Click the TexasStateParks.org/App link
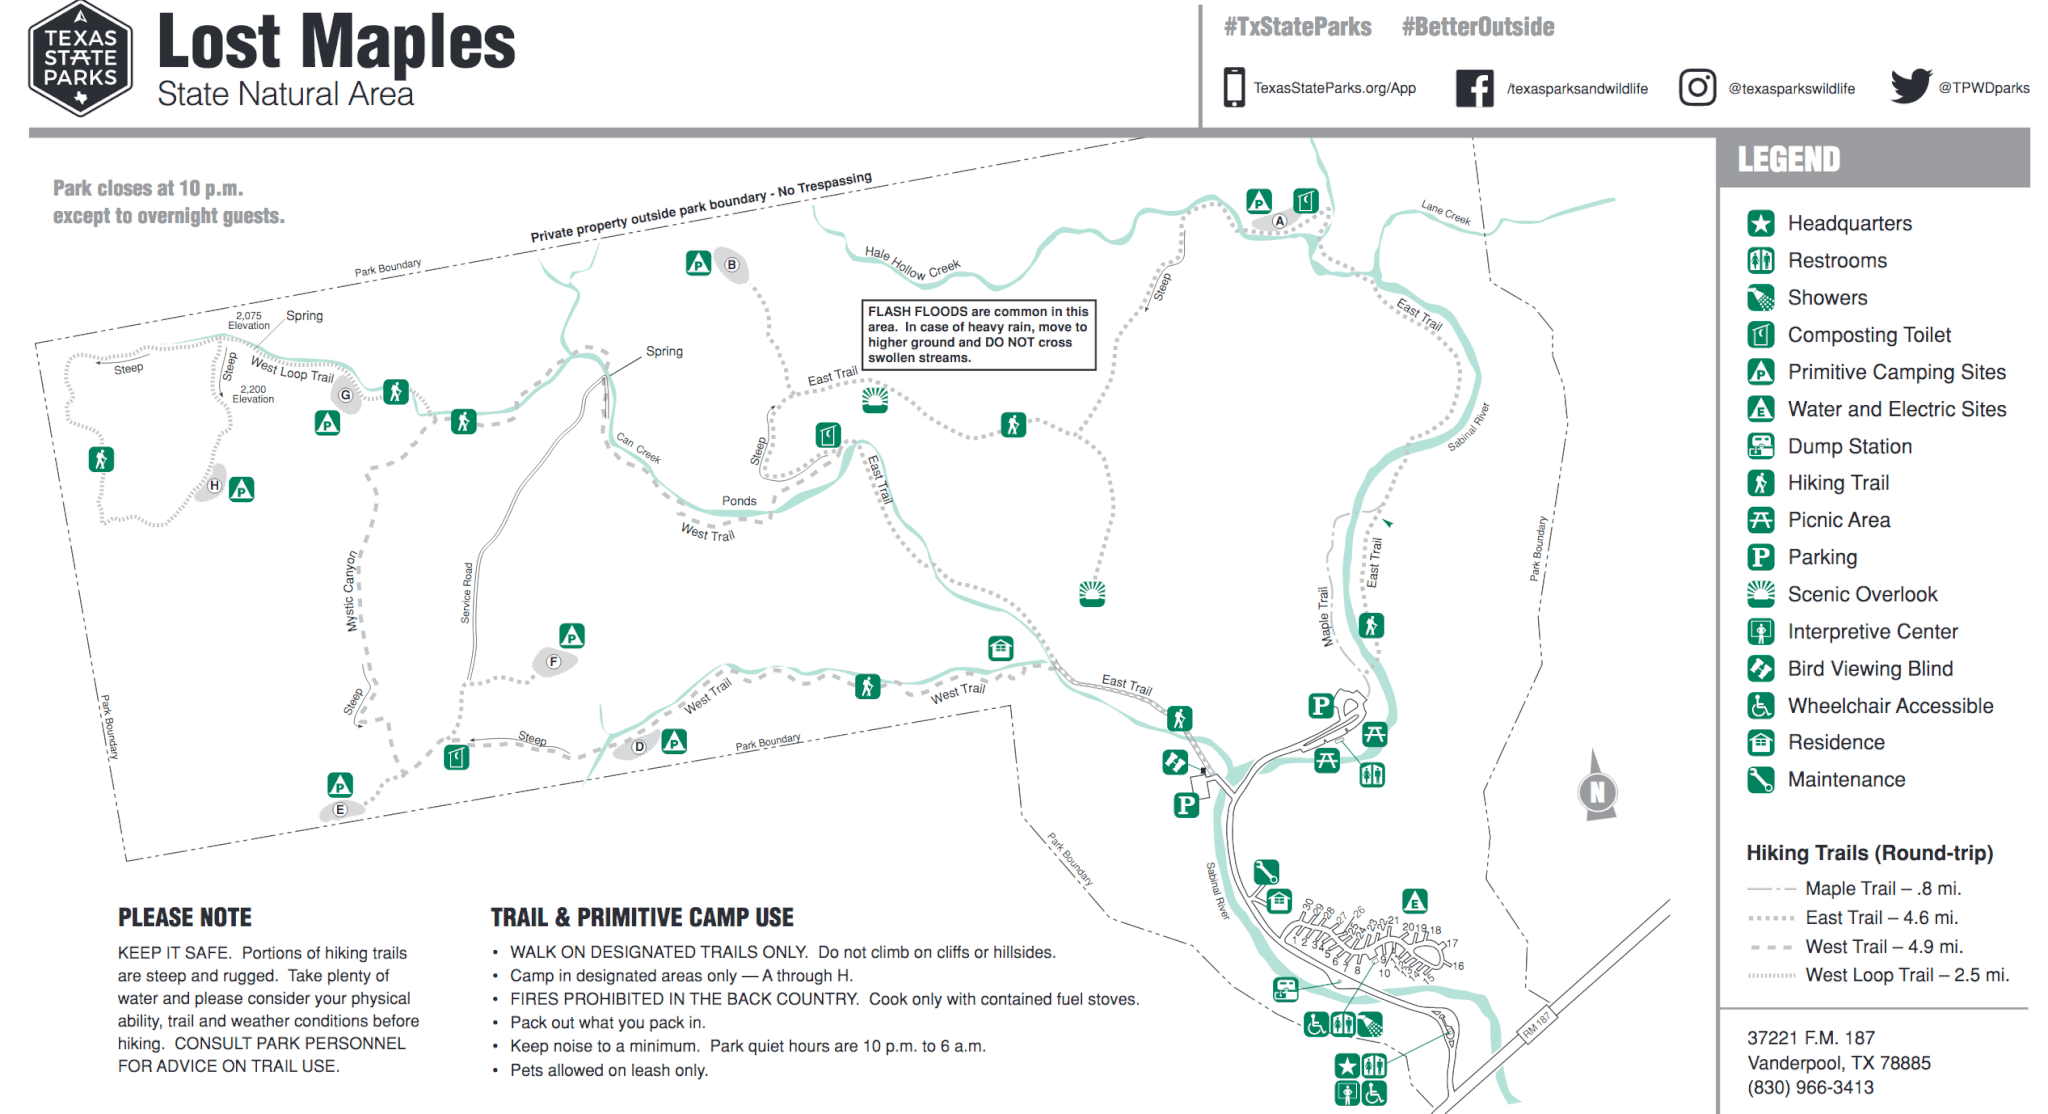 pyautogui.click(x=1335, y=88)
